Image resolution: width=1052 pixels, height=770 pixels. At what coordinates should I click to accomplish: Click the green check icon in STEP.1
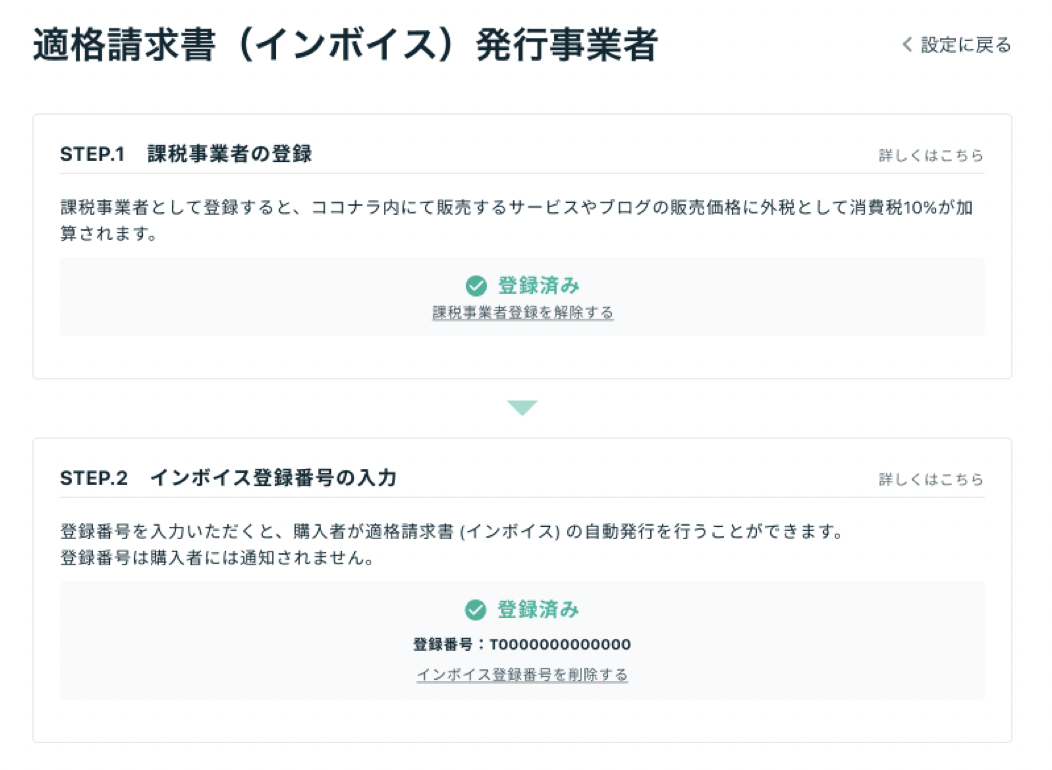point(476,286)
